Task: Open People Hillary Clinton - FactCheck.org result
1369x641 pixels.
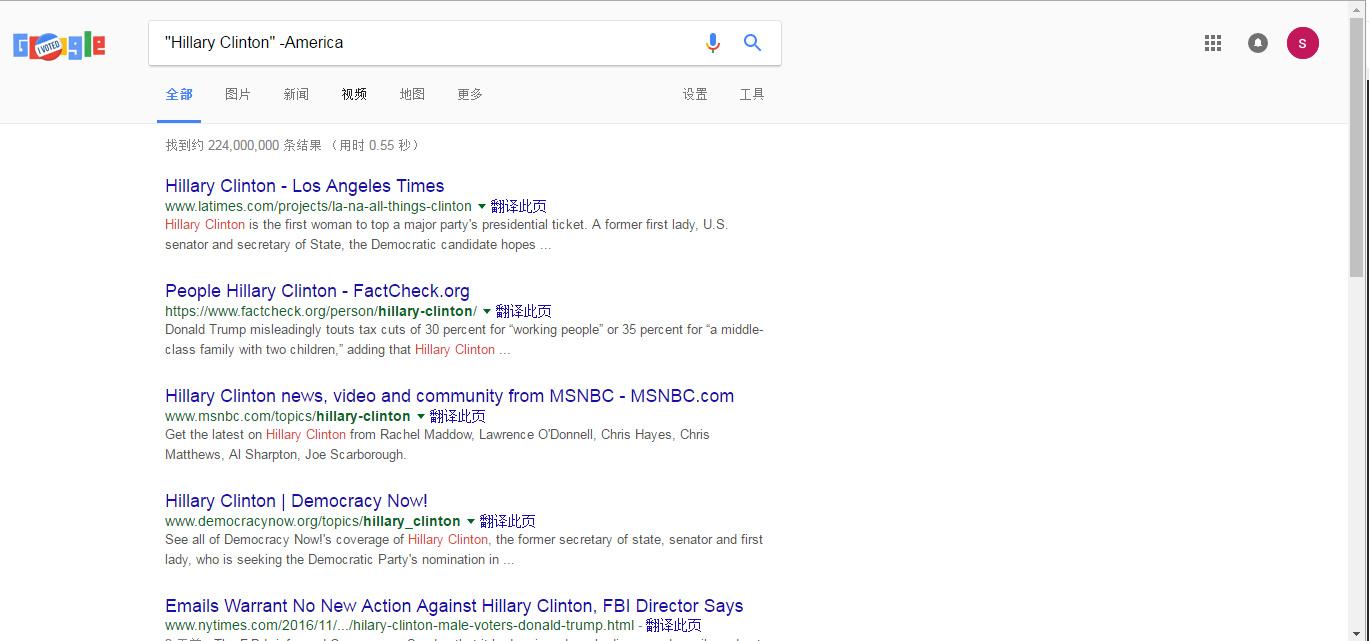Action: tap(317, 291)
